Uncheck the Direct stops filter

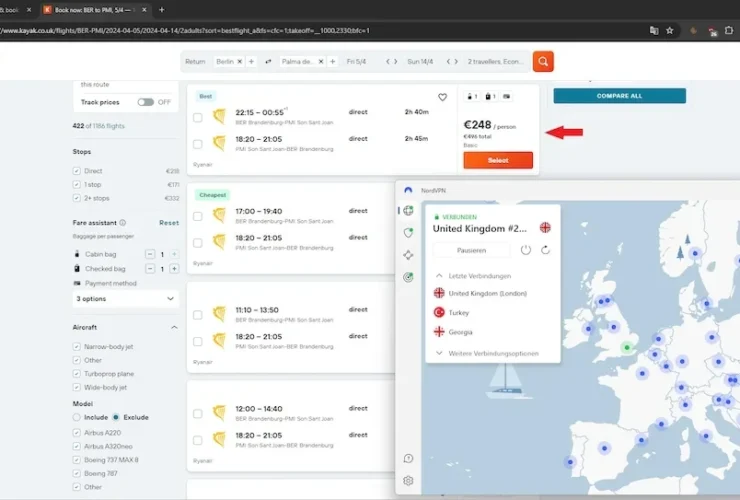point(77,171)
